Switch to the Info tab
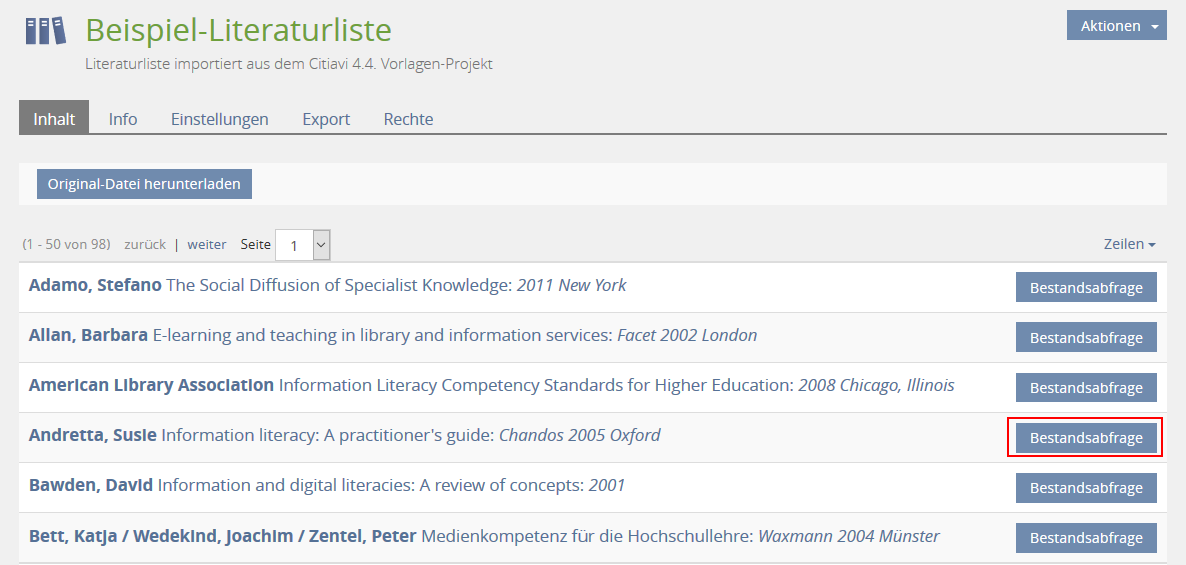1186x565 pixels. coord(123,119)
